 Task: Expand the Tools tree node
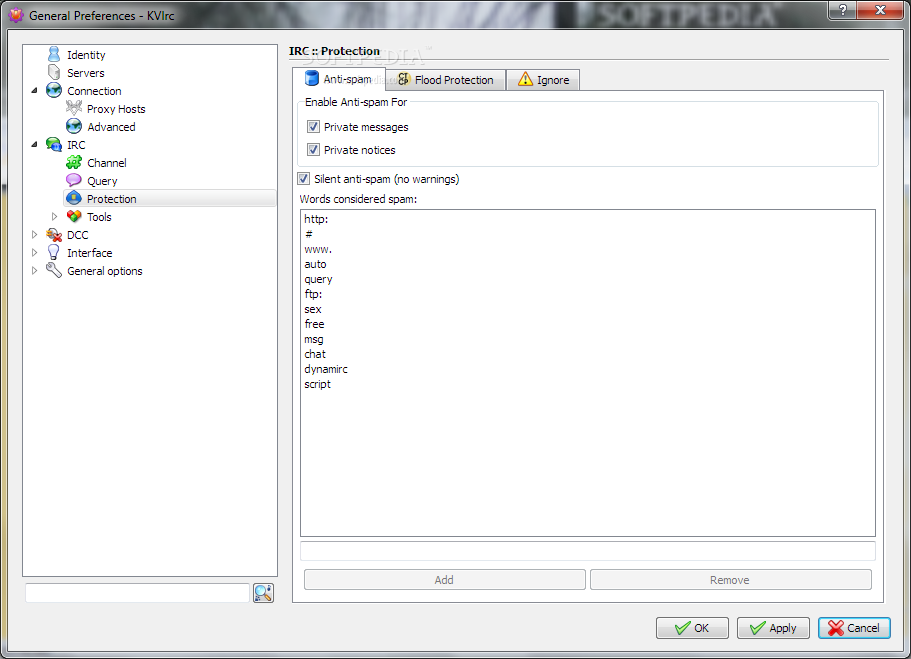55,216
